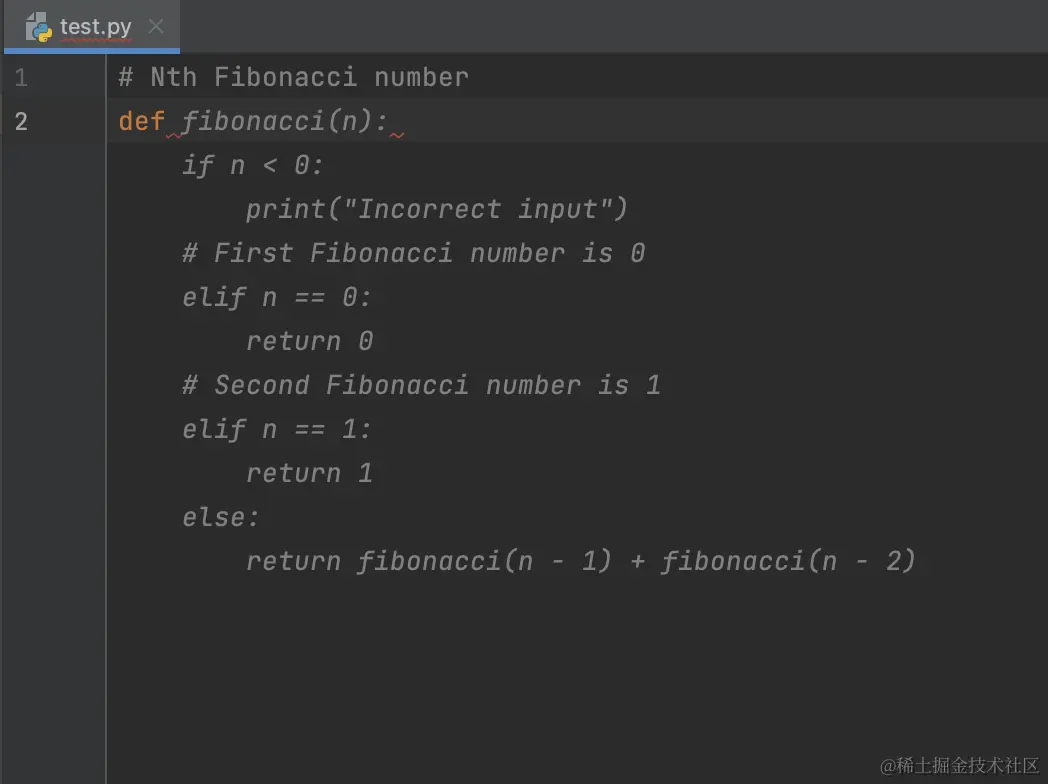Click the Python file icon on the test.py tab
The image size is (1048, 784).
tap(40, 27)
